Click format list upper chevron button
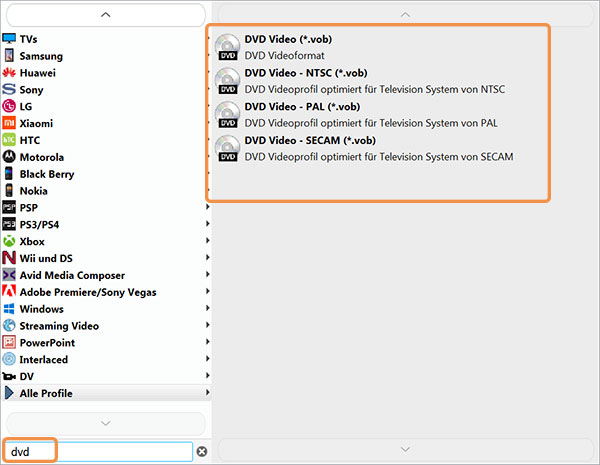The image size is (600, 465). tap(405, 15)
